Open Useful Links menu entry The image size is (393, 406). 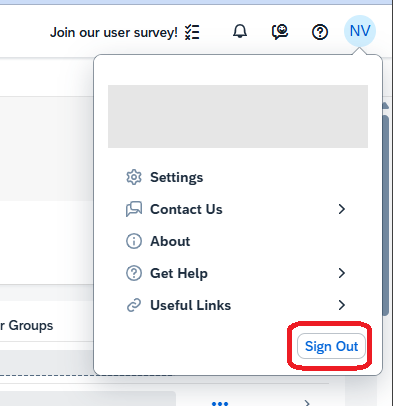238,305
